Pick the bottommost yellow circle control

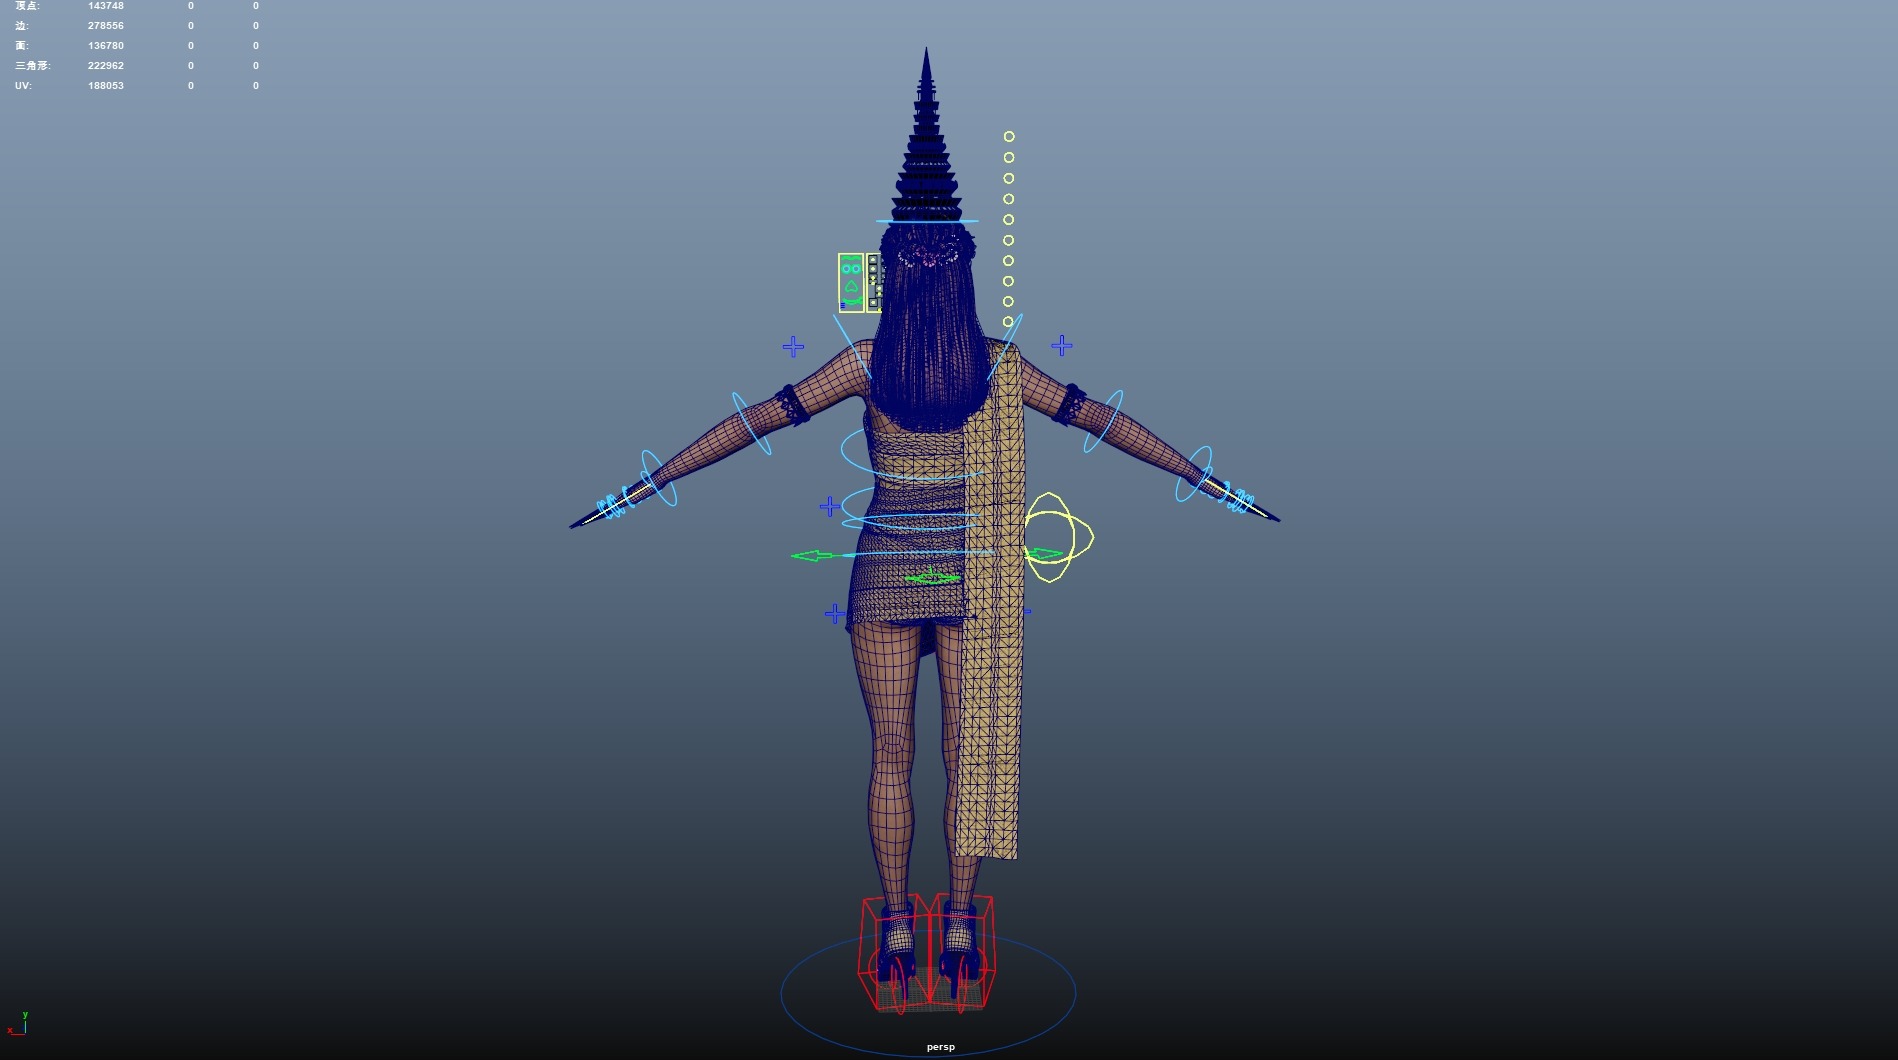(1008, 322)
